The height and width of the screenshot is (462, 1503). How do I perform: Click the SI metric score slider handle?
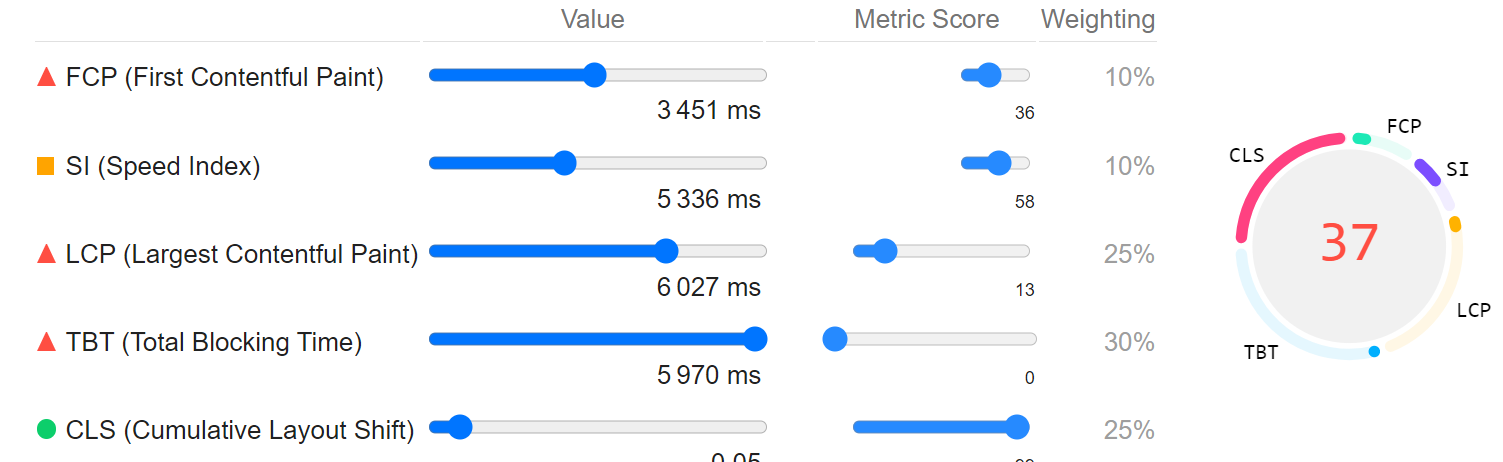tap(998, 163)
